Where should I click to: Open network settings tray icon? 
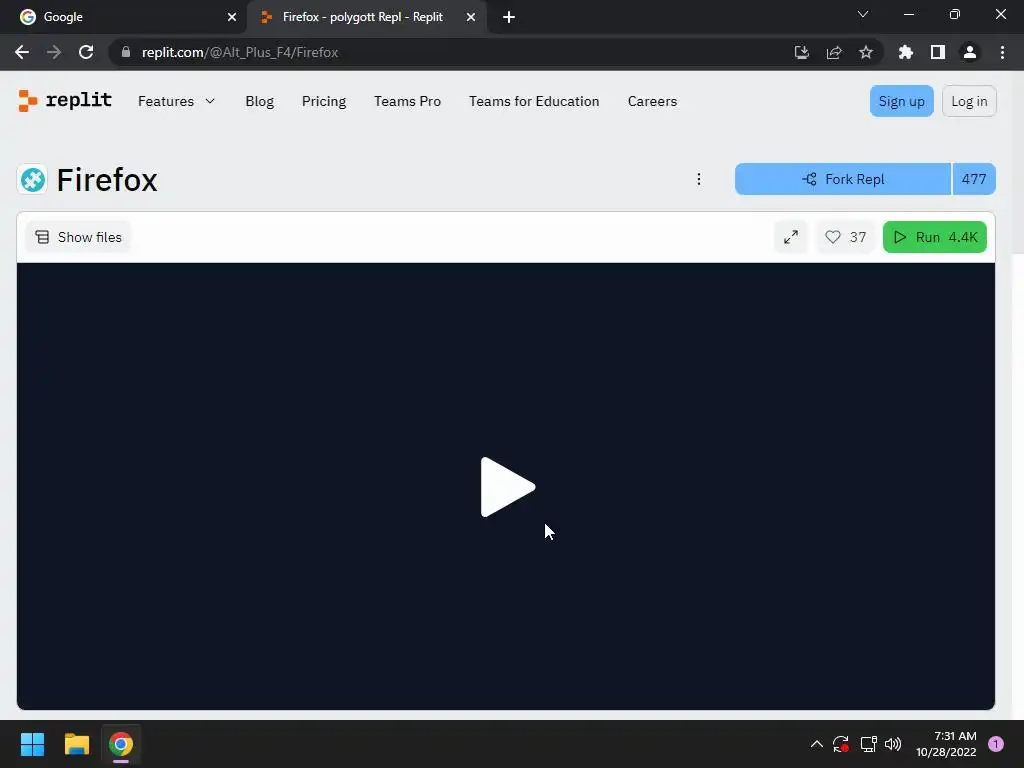868,744
